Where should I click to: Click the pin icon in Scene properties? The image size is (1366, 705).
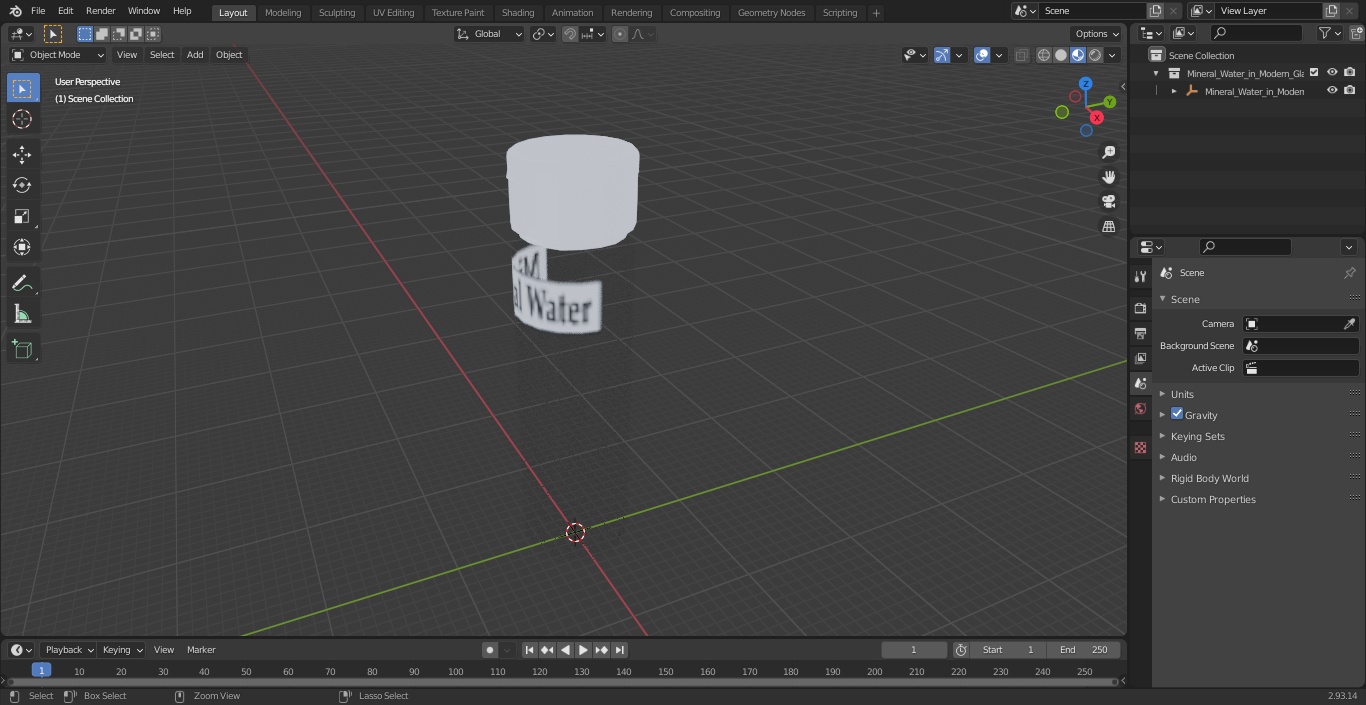(x=1349, y=272)
